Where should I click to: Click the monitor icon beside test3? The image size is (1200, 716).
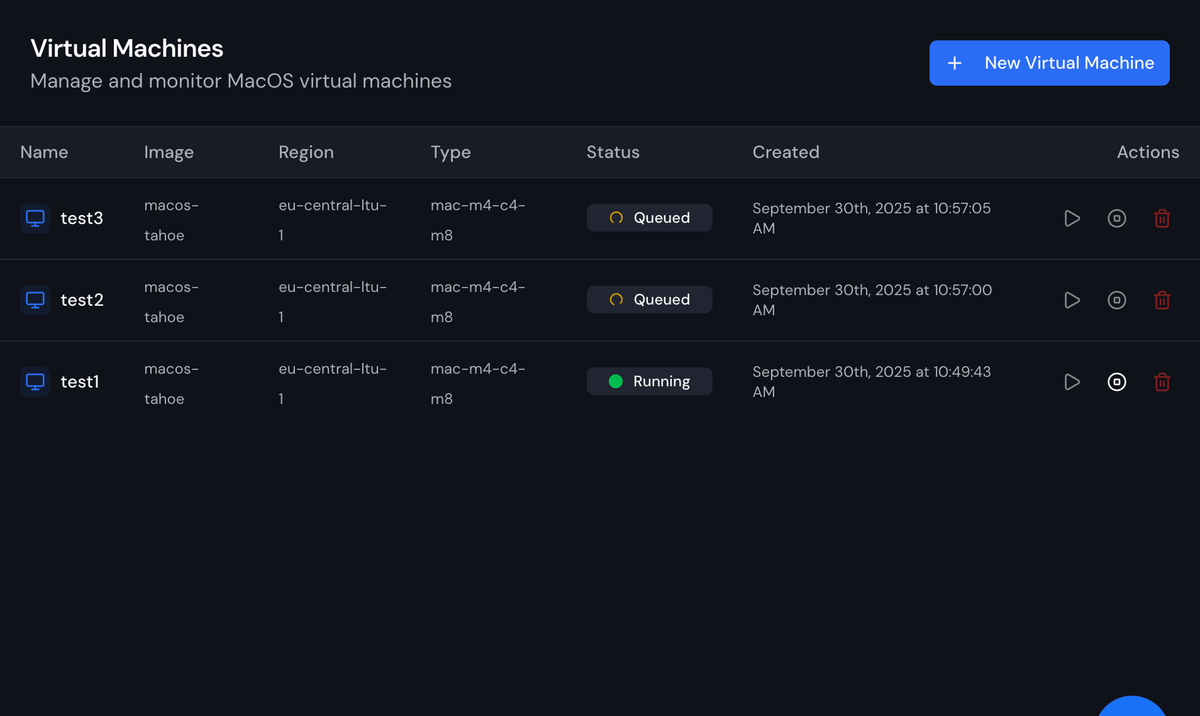pyautogui.click(x=34, y=218)
